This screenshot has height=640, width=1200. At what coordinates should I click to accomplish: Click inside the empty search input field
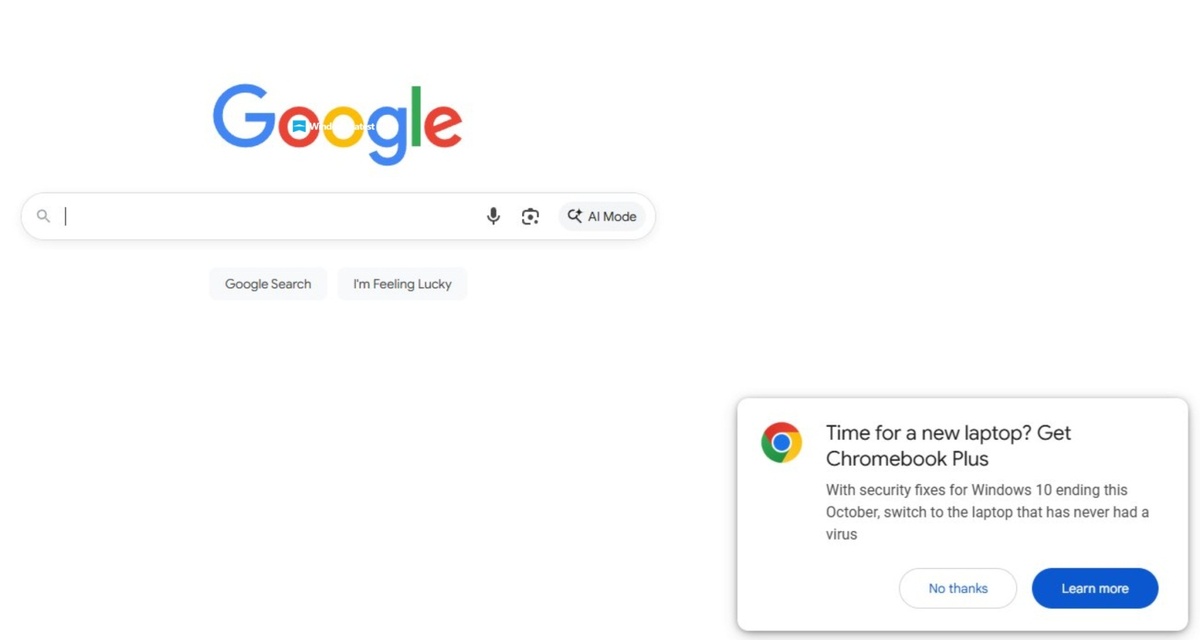250,216
